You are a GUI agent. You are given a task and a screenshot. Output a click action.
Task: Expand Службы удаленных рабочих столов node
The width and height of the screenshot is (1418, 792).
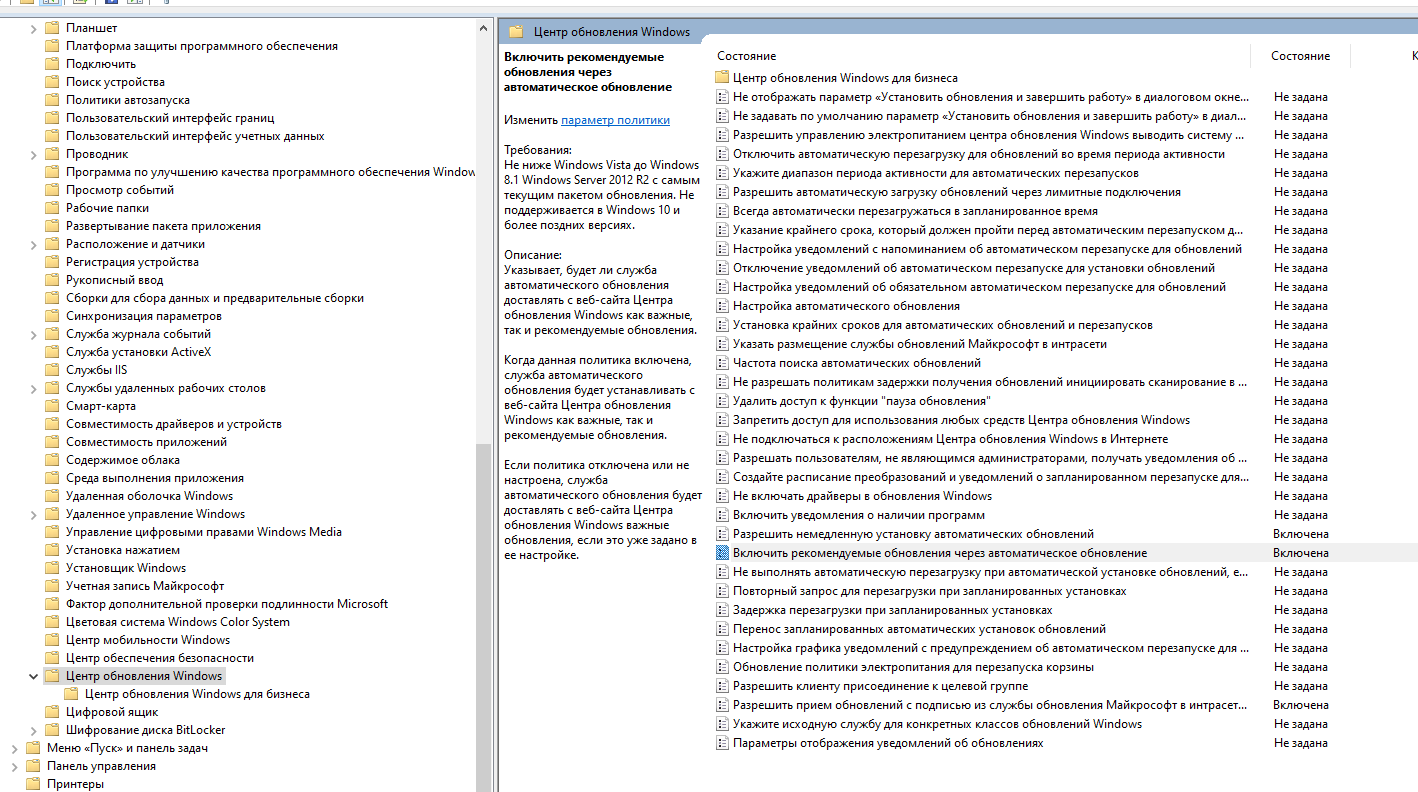[34, 388]
